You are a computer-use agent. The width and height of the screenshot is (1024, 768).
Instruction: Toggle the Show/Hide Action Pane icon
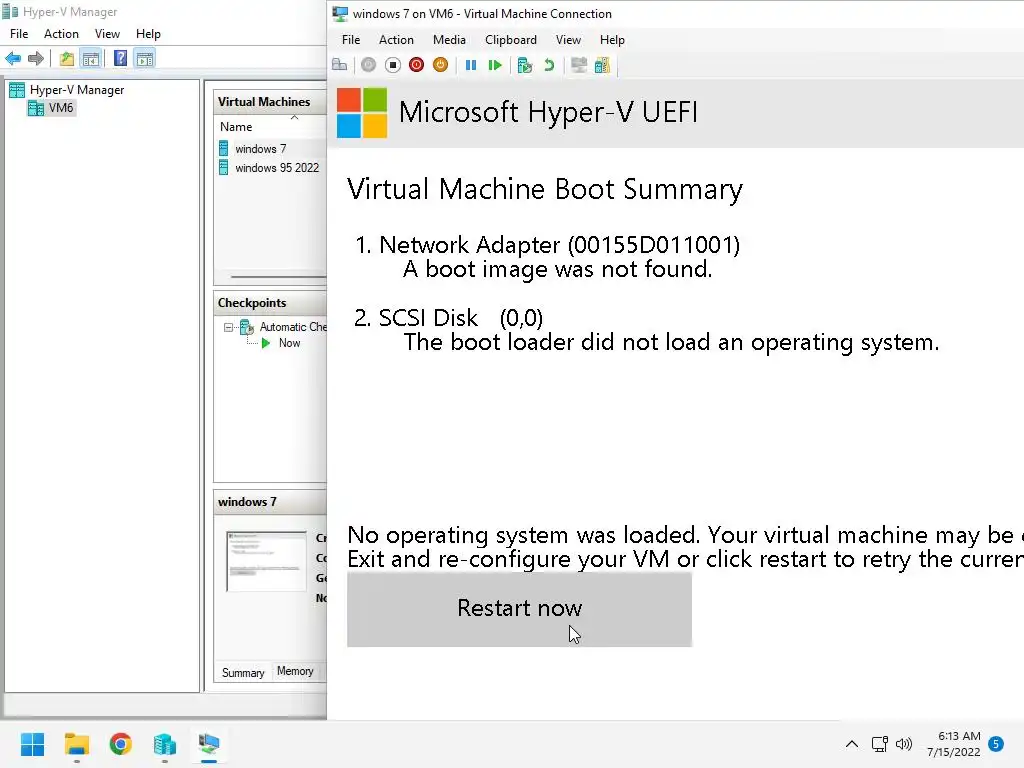point(145,59)
